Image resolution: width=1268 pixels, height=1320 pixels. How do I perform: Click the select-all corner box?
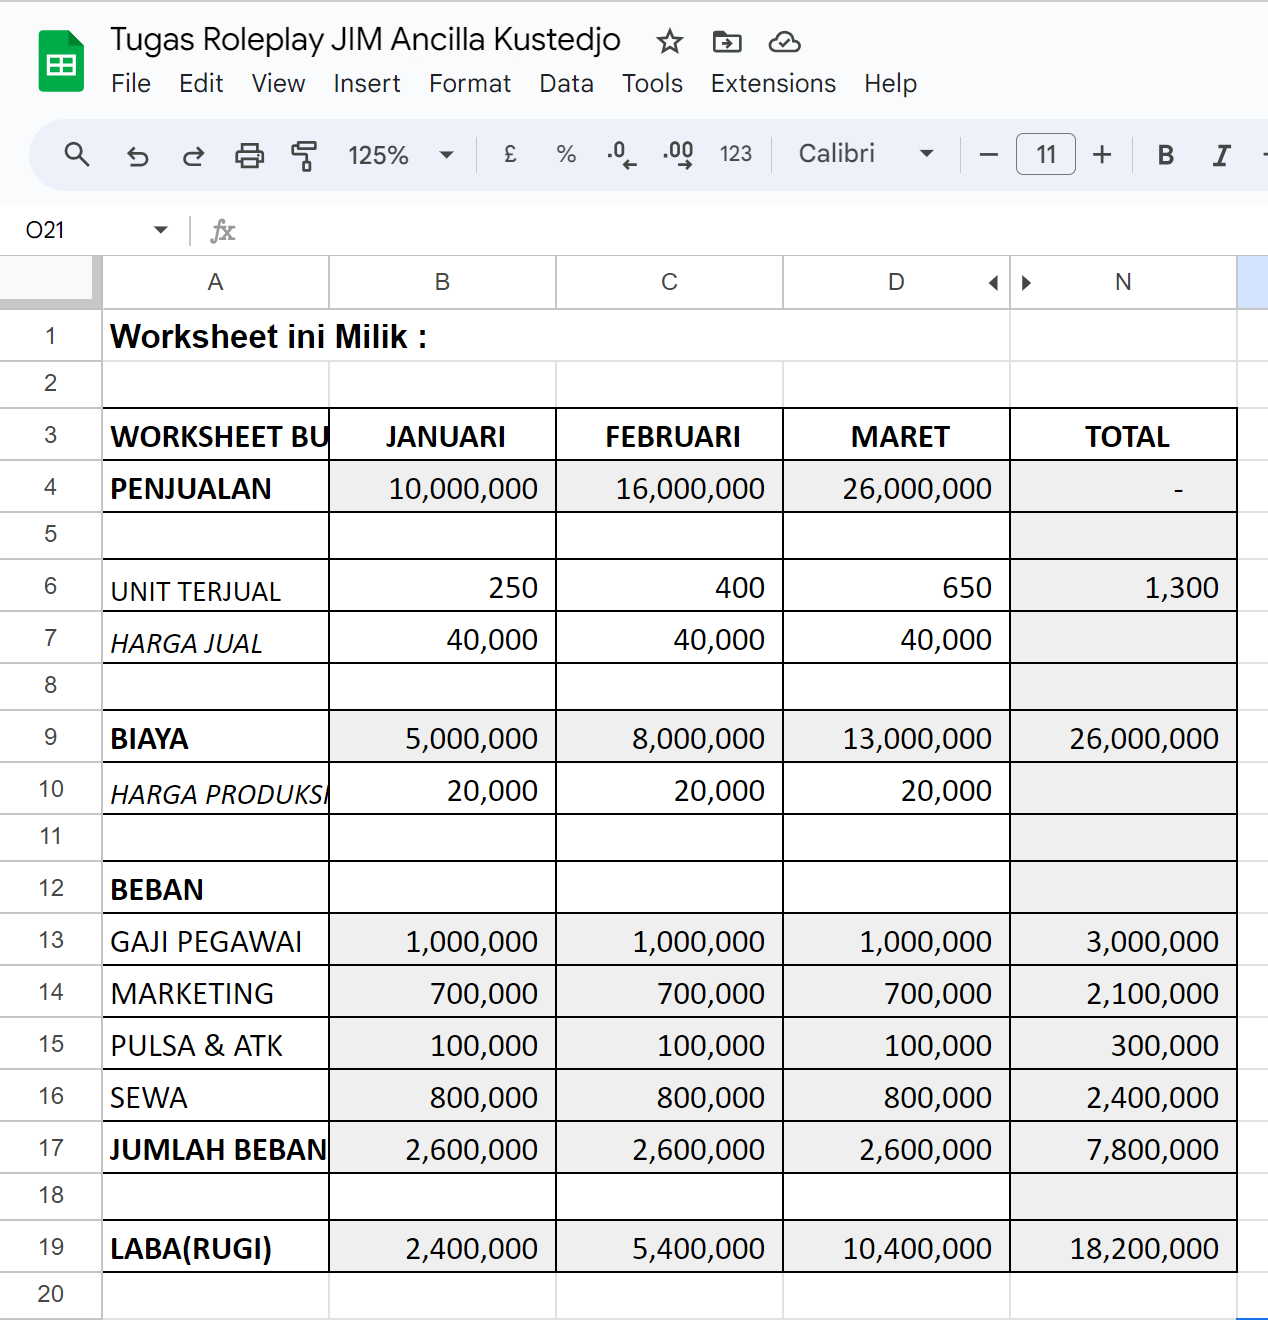pos(51,282)
